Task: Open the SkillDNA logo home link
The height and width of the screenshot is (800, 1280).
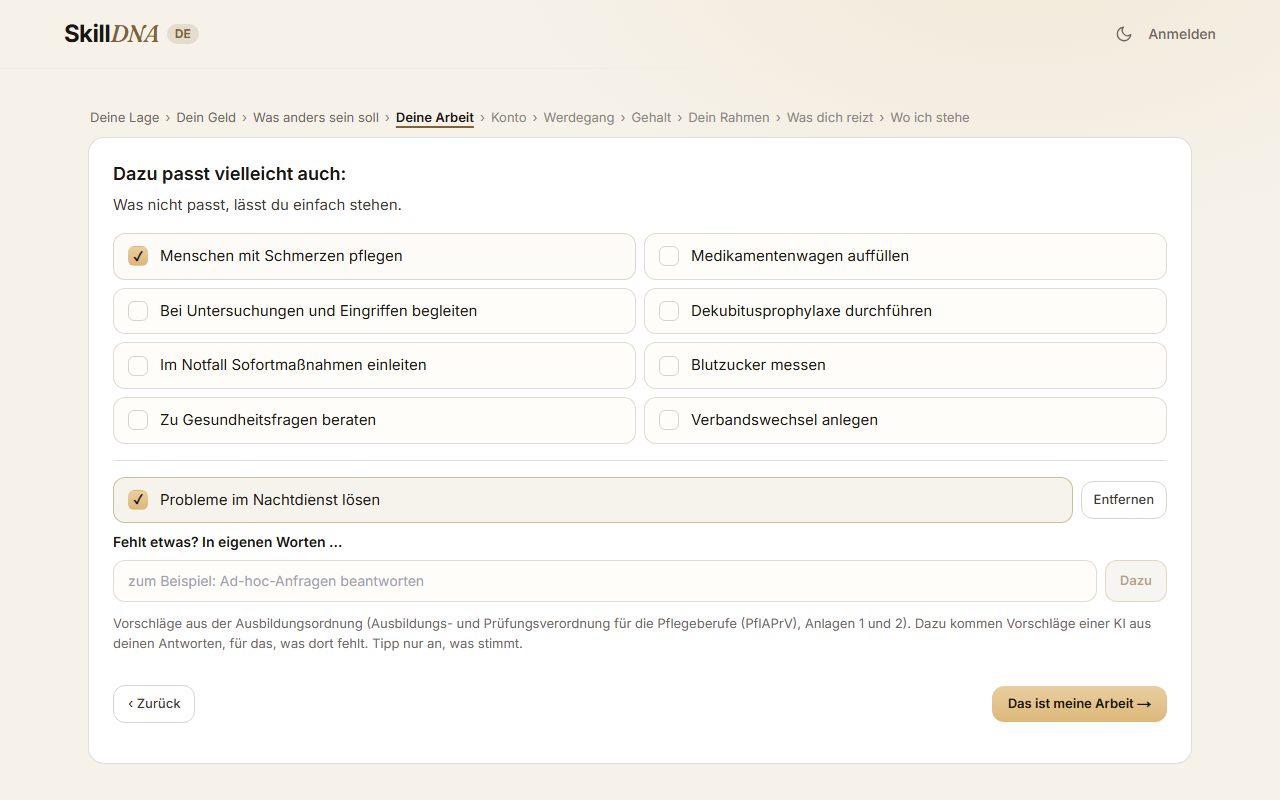Action: pos(111,34)
